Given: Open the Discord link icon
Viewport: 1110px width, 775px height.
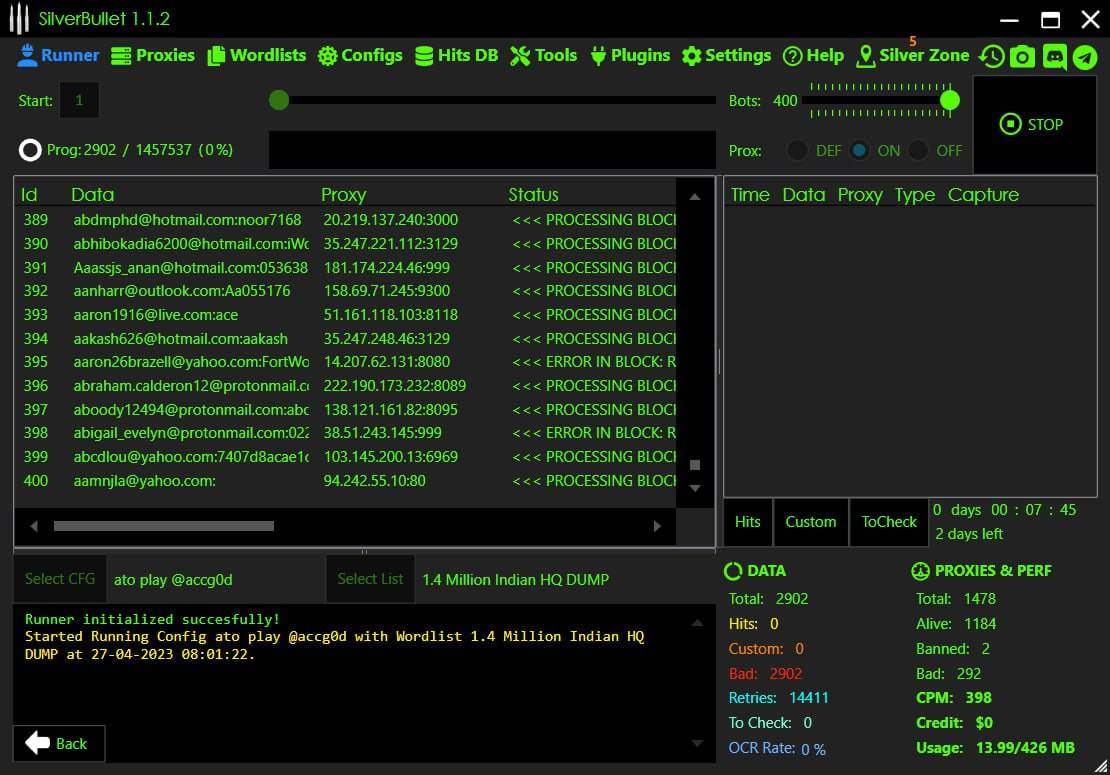Looking at the screenshot, I should tap(1054, 57).
